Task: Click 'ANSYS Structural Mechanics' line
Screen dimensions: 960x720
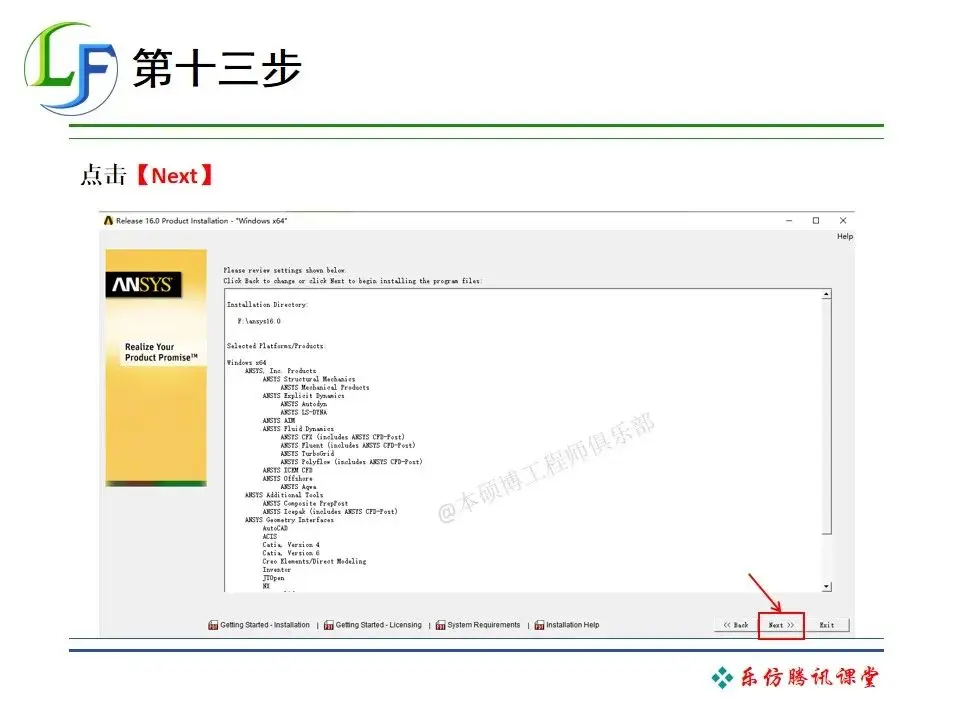Action: point(309,380)
